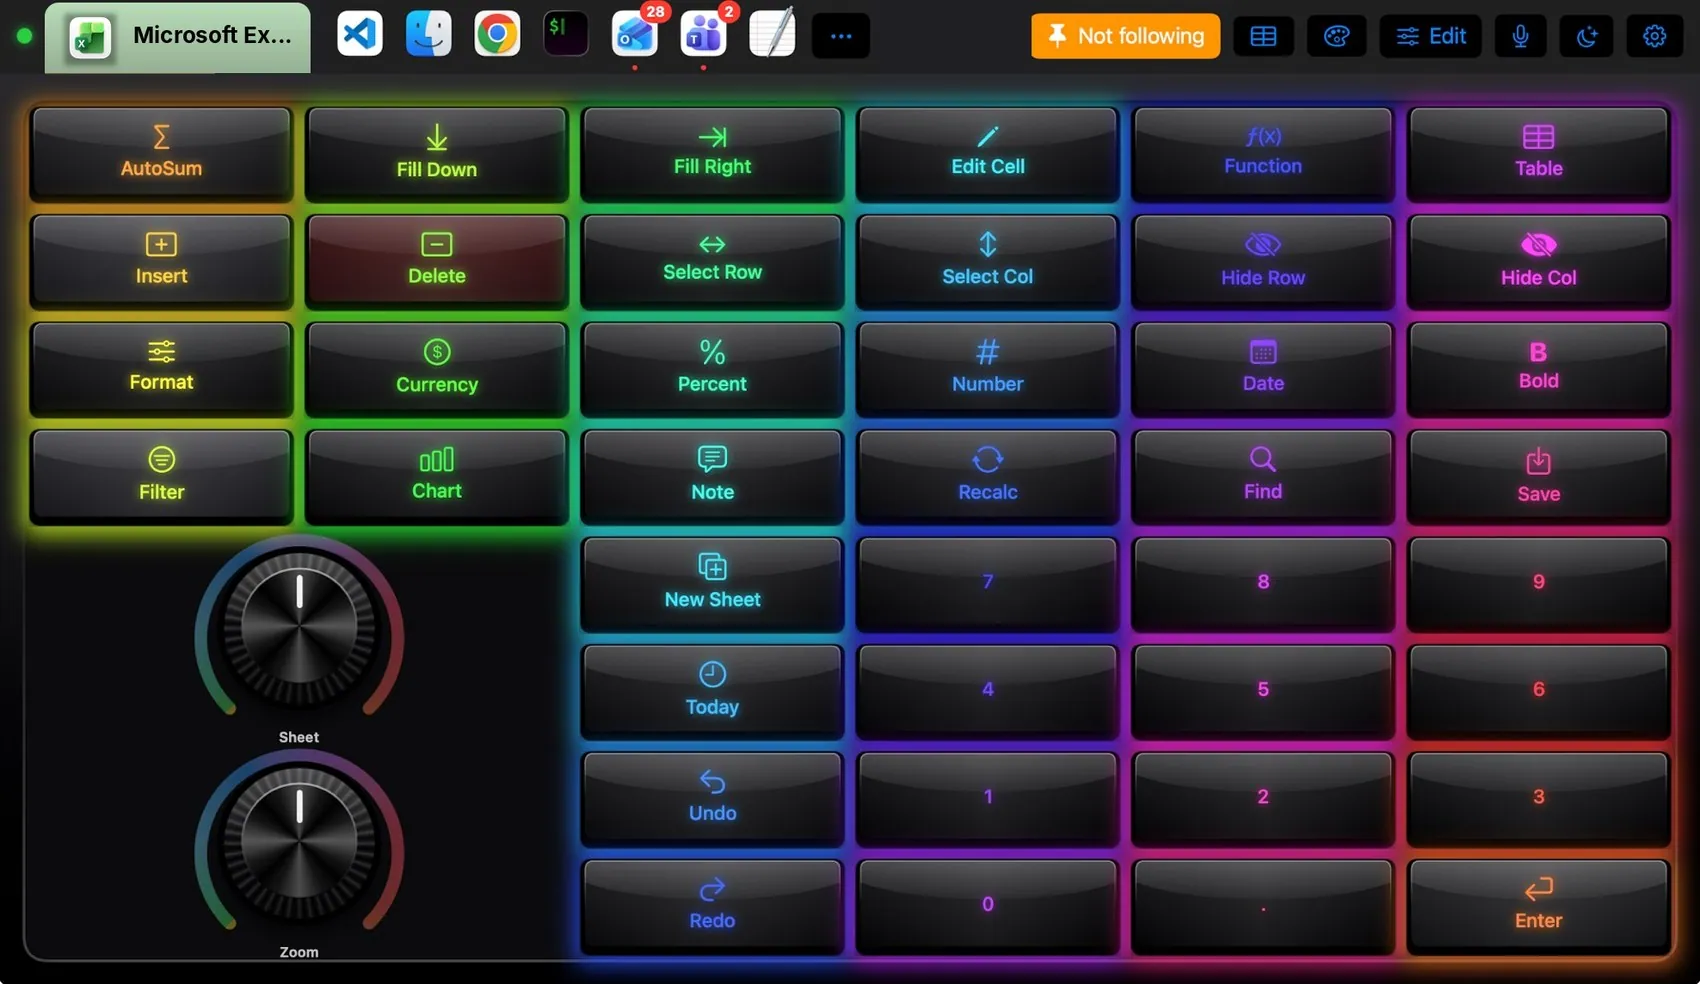This screenshot has height=984, width=1700.
Task: Click the red Delete key
Action: (x=437, y=261)
